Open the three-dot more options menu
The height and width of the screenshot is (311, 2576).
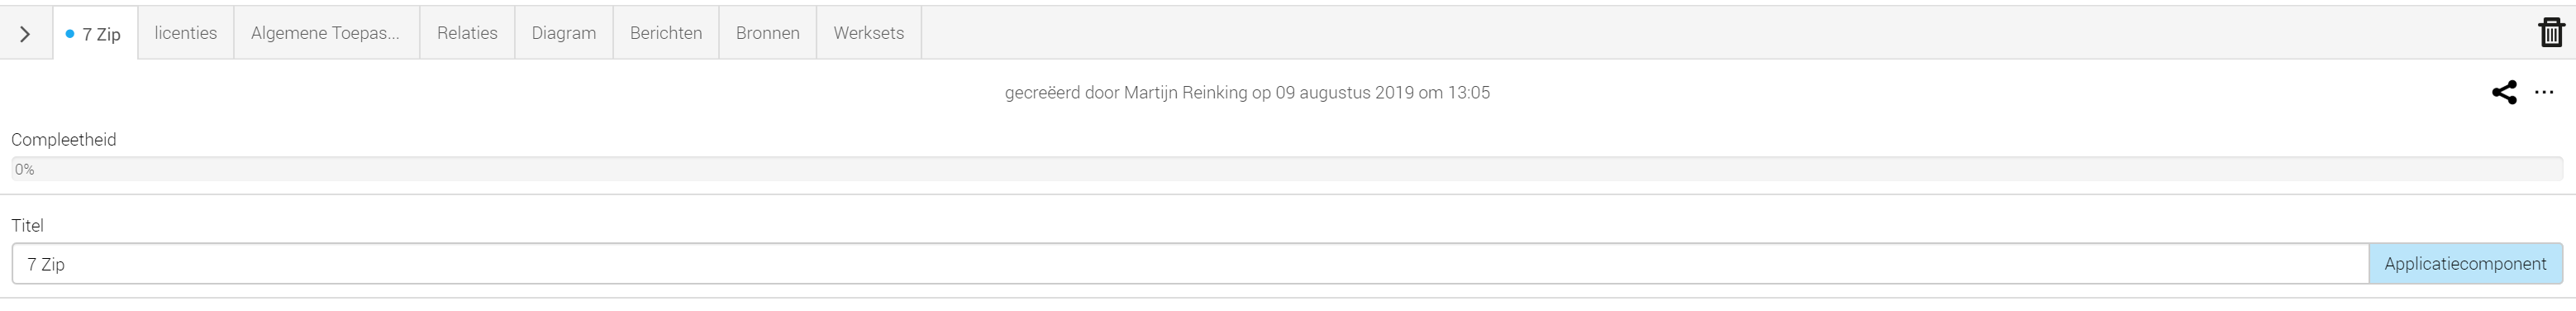2544,93
